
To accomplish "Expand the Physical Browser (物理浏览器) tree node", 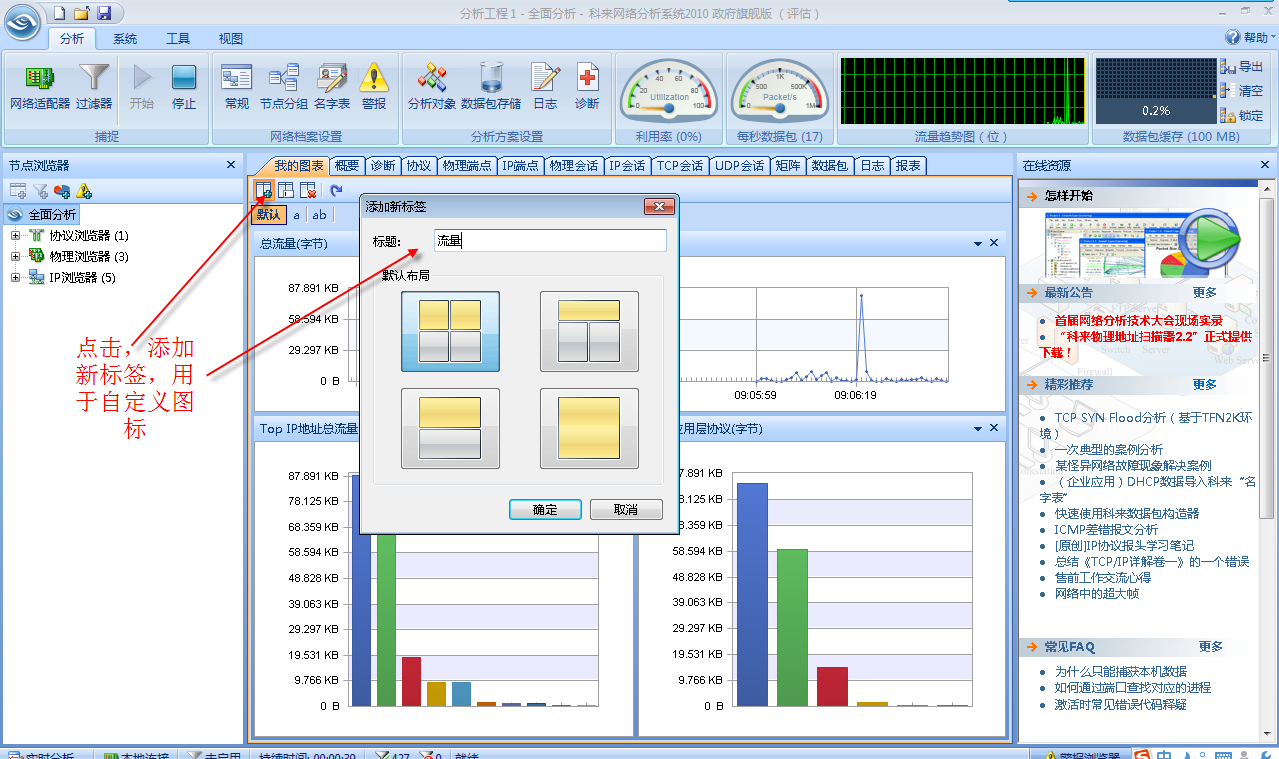I will [x=16, y=257].
